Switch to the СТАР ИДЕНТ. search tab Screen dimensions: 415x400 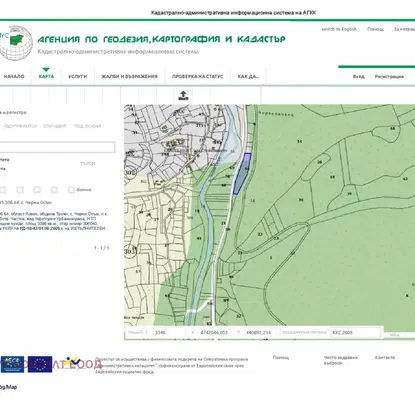(x=55, y=126)
